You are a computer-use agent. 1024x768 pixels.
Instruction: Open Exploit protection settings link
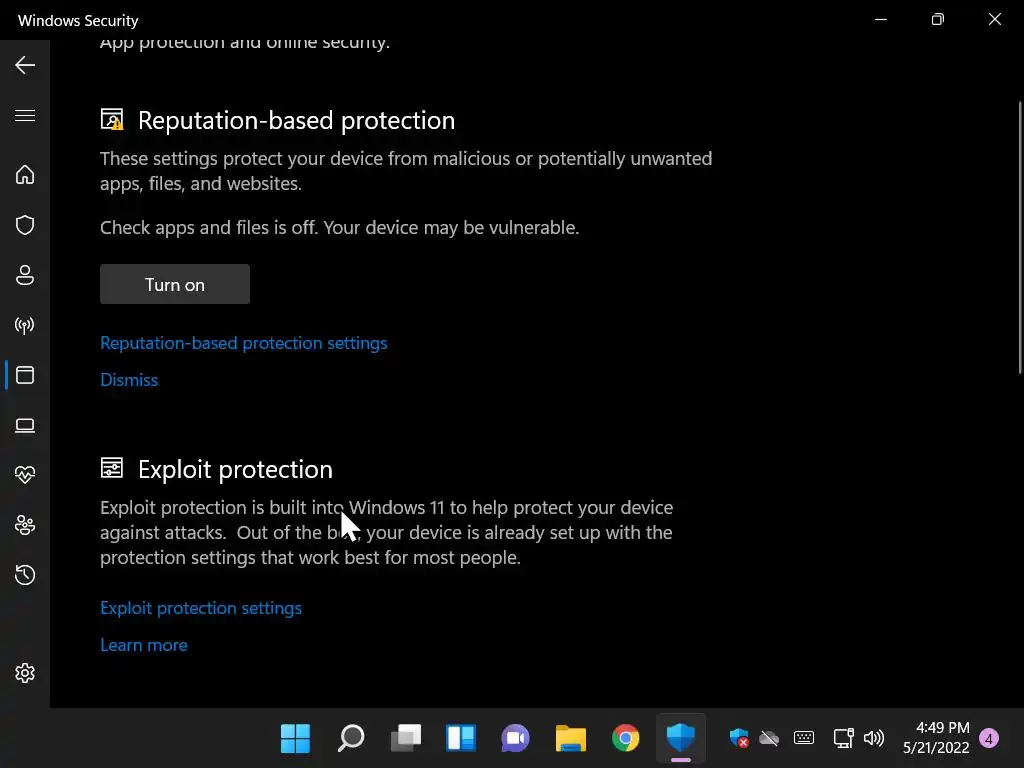coord(201,608)
